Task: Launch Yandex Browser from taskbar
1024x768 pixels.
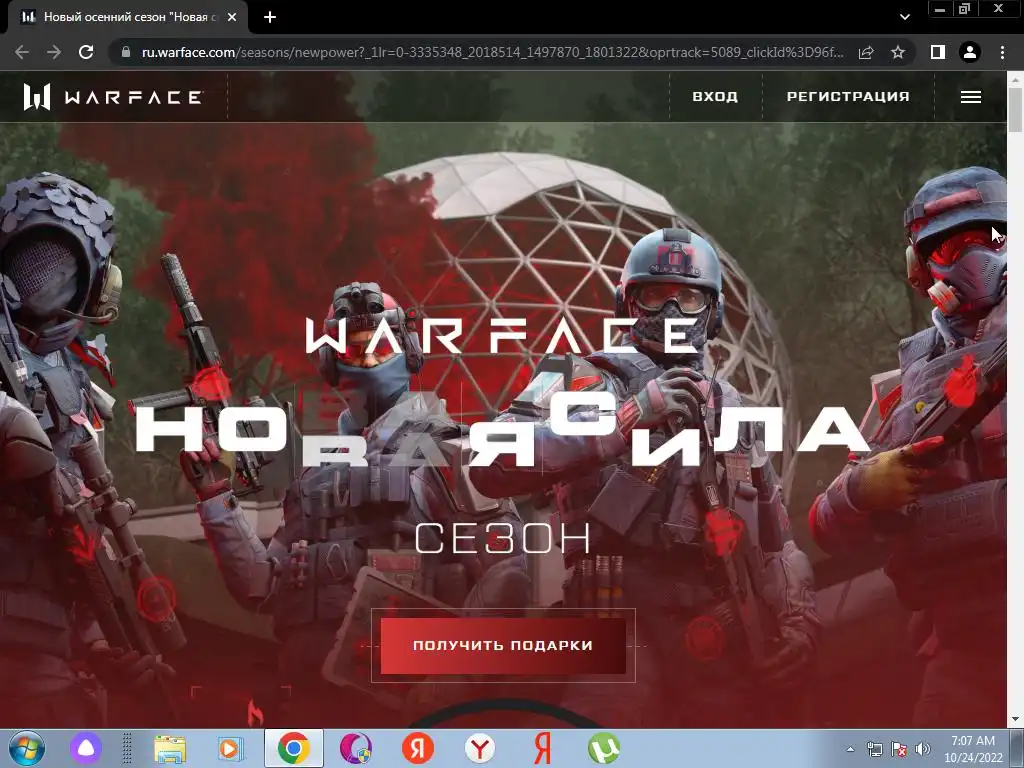Action: (480, 748)
